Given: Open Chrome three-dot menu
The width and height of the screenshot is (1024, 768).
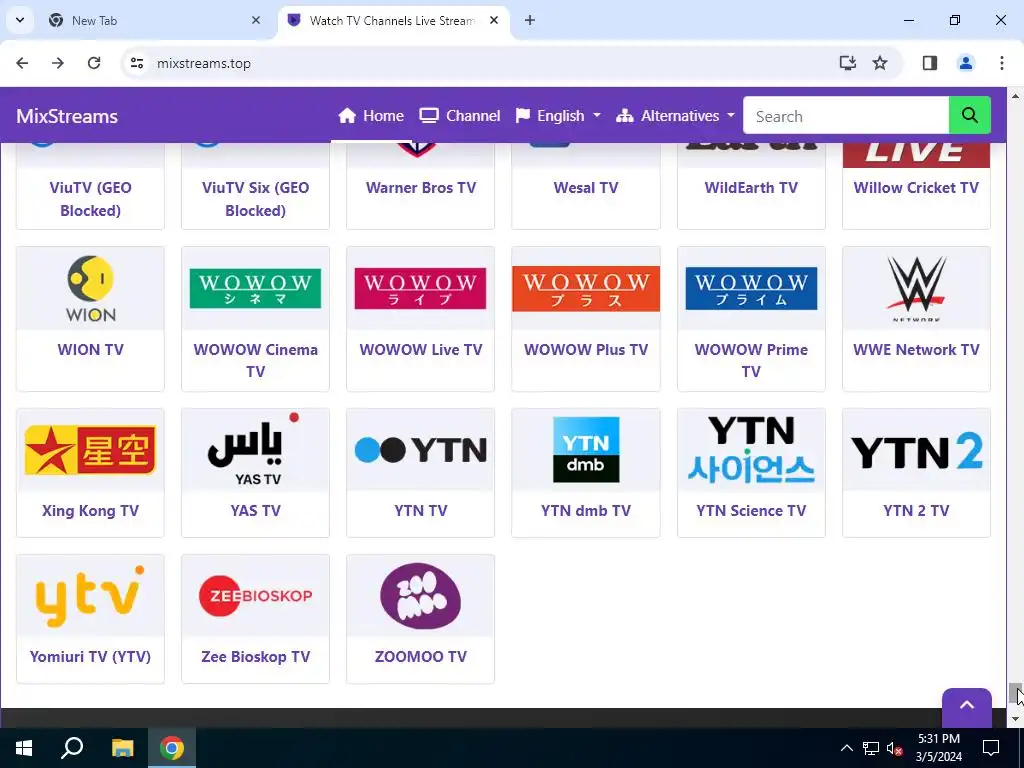Looking at the screenshot, I should point(1002,63).
